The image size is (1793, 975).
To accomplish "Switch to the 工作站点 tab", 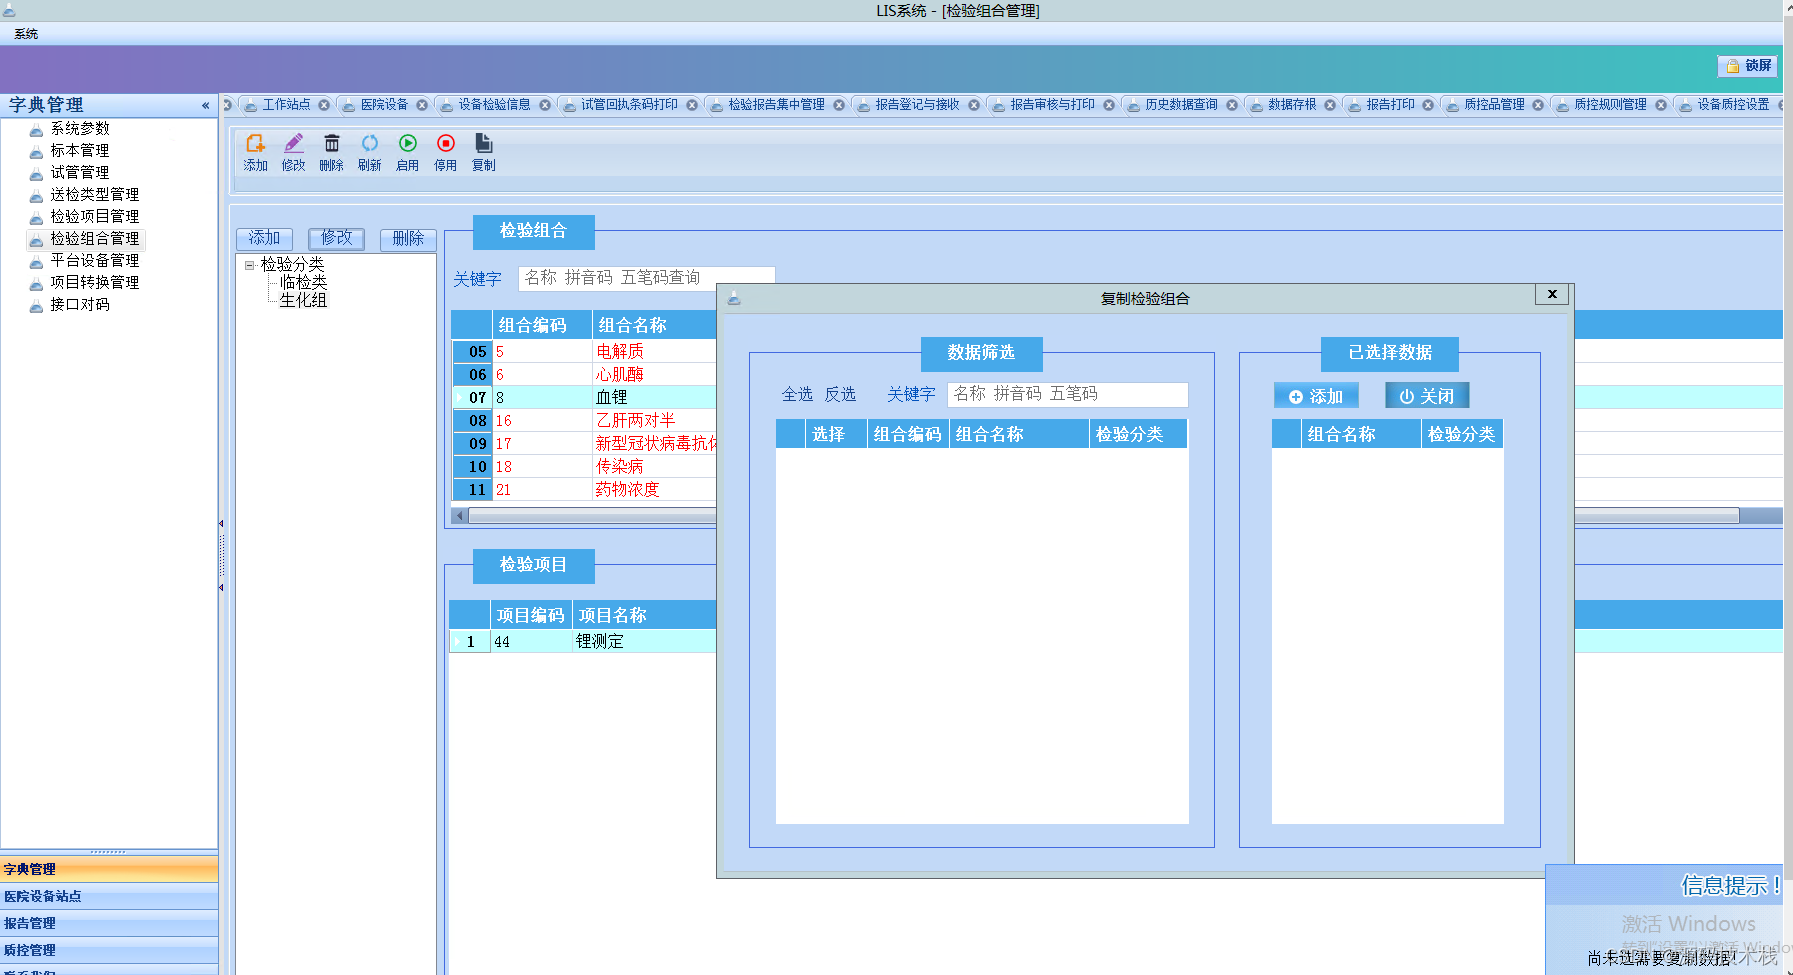I will [286, 105].
